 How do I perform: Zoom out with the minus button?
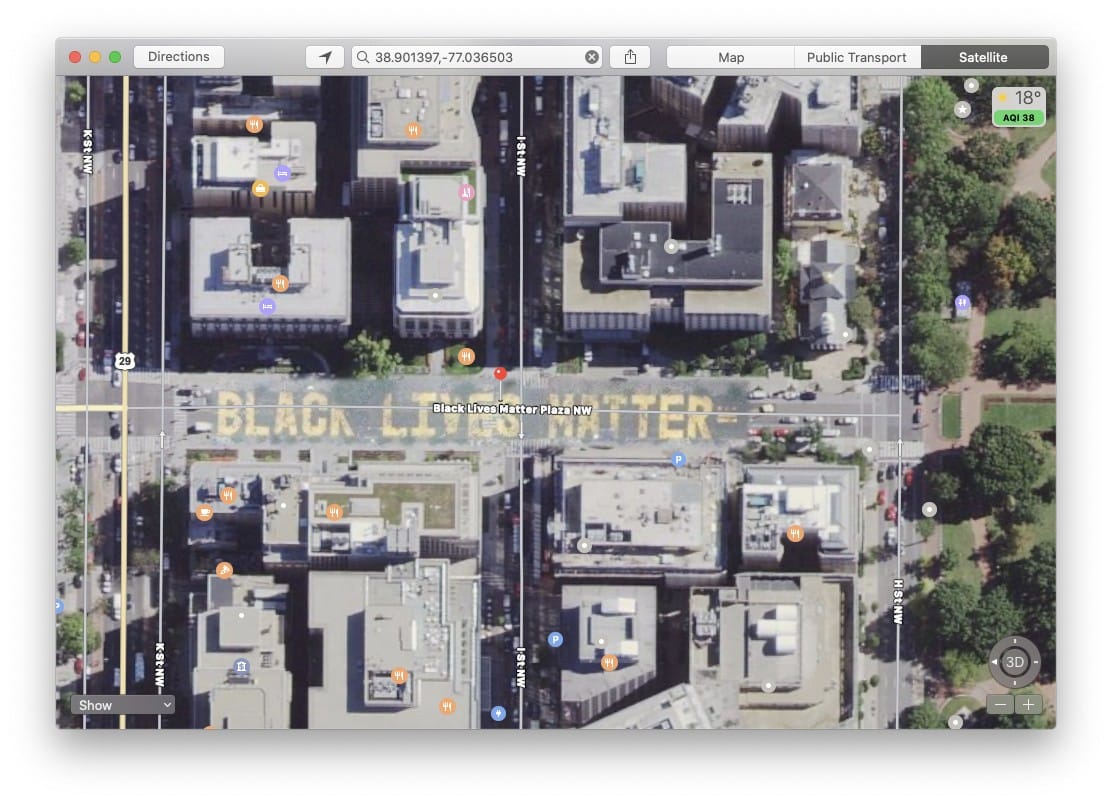1000,705
